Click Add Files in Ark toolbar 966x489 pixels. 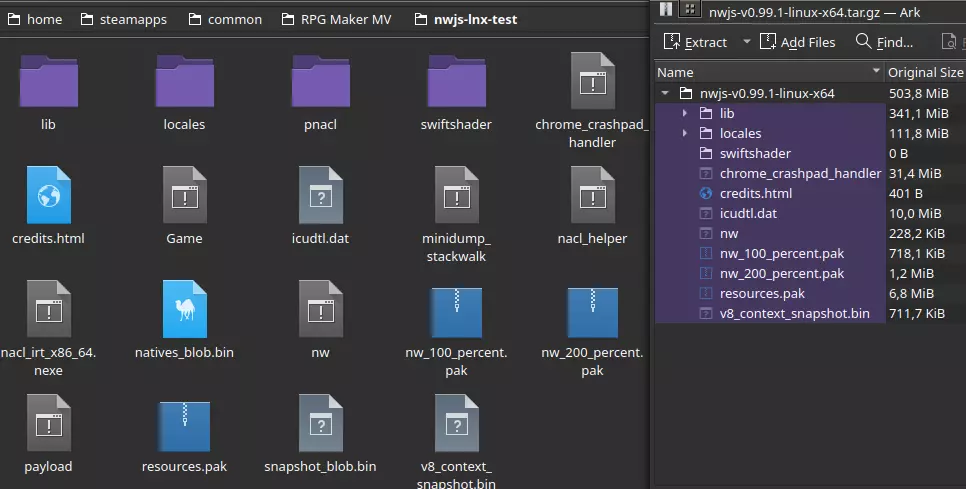point(798,42)
